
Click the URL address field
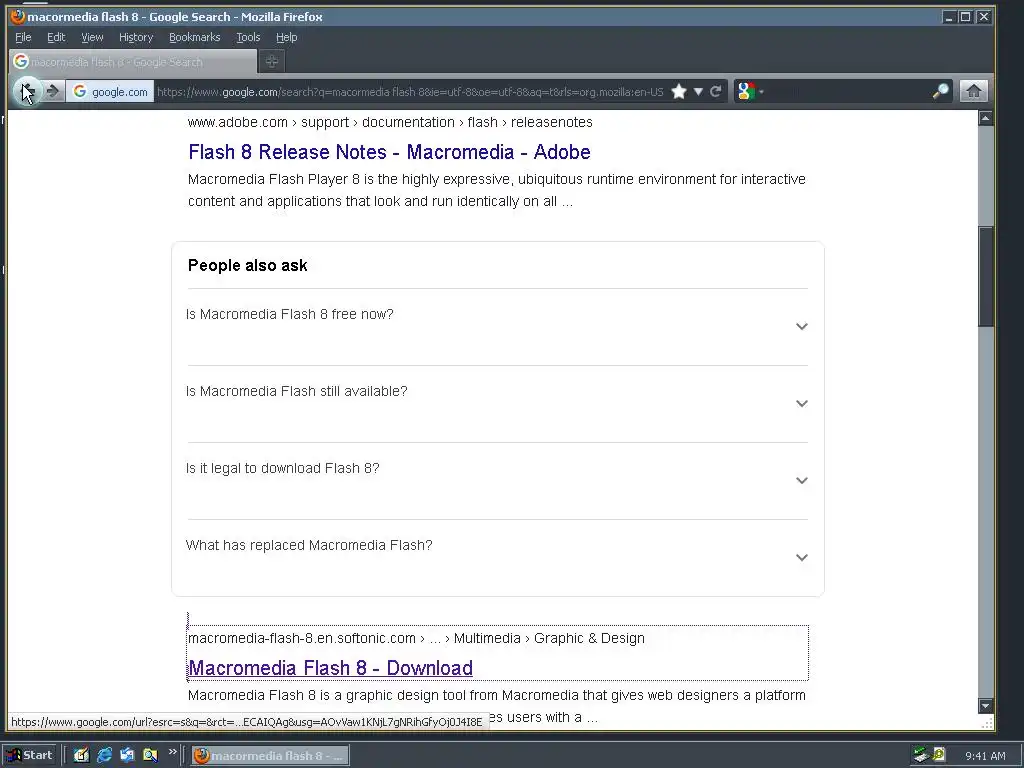pos(410,91)
